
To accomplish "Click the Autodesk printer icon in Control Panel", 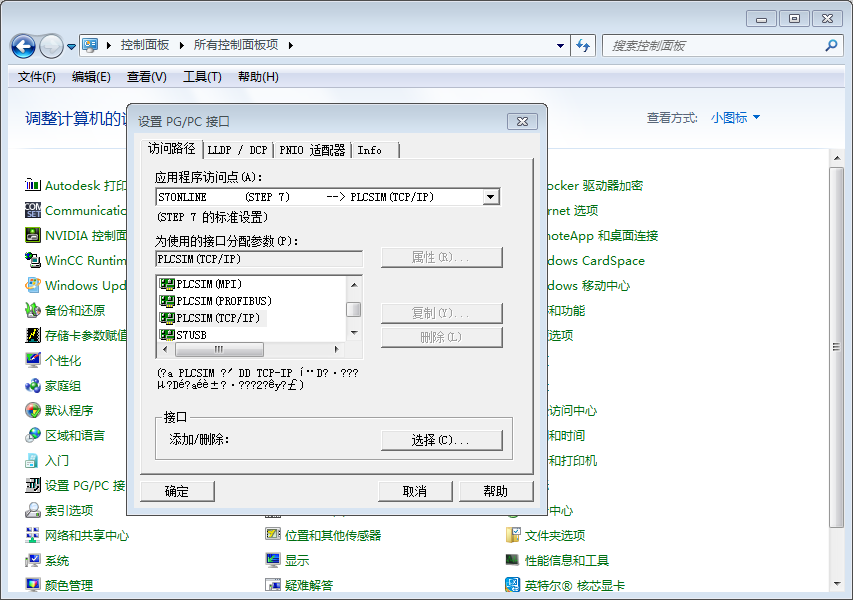I will (33, 185).
